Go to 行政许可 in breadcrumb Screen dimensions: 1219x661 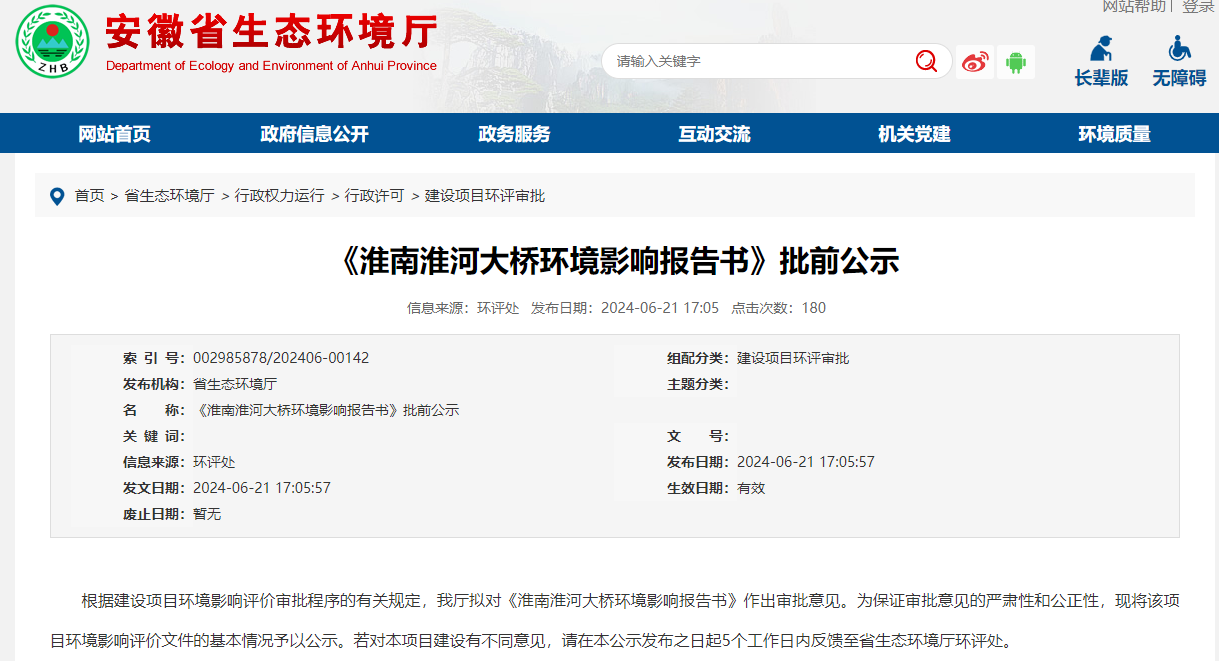(375, 196)
